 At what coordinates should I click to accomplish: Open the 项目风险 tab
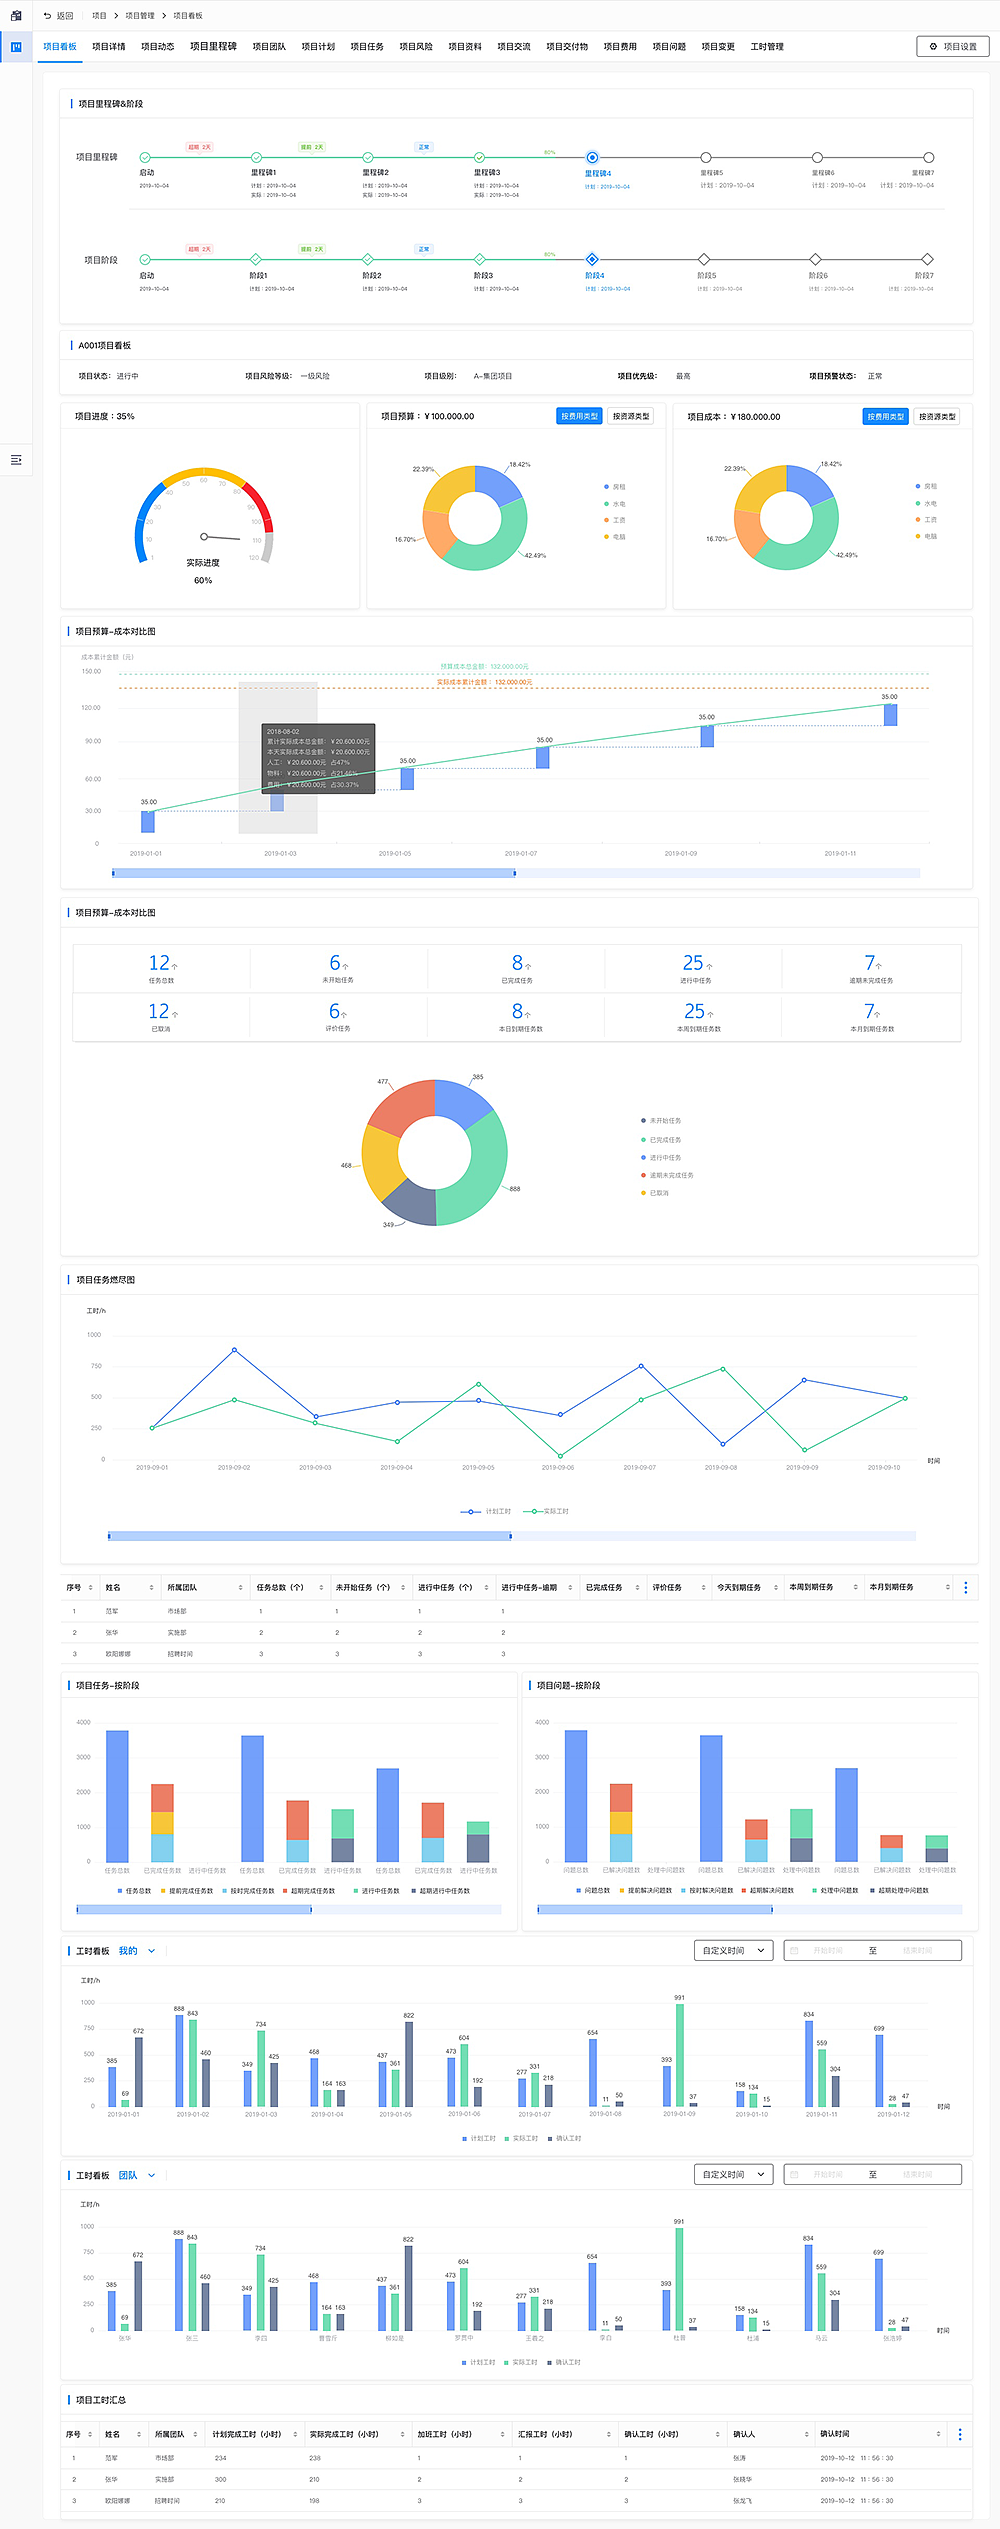[x=417, y=47]
